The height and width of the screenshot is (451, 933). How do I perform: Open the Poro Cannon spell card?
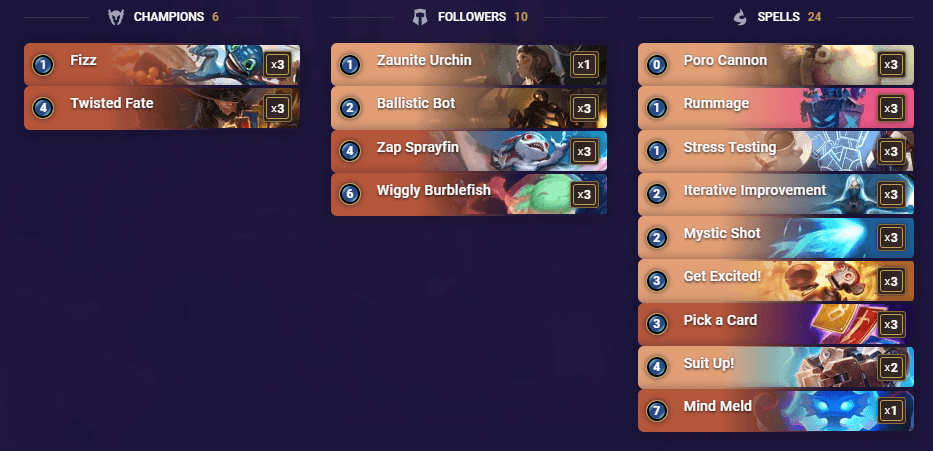point(776,64)
